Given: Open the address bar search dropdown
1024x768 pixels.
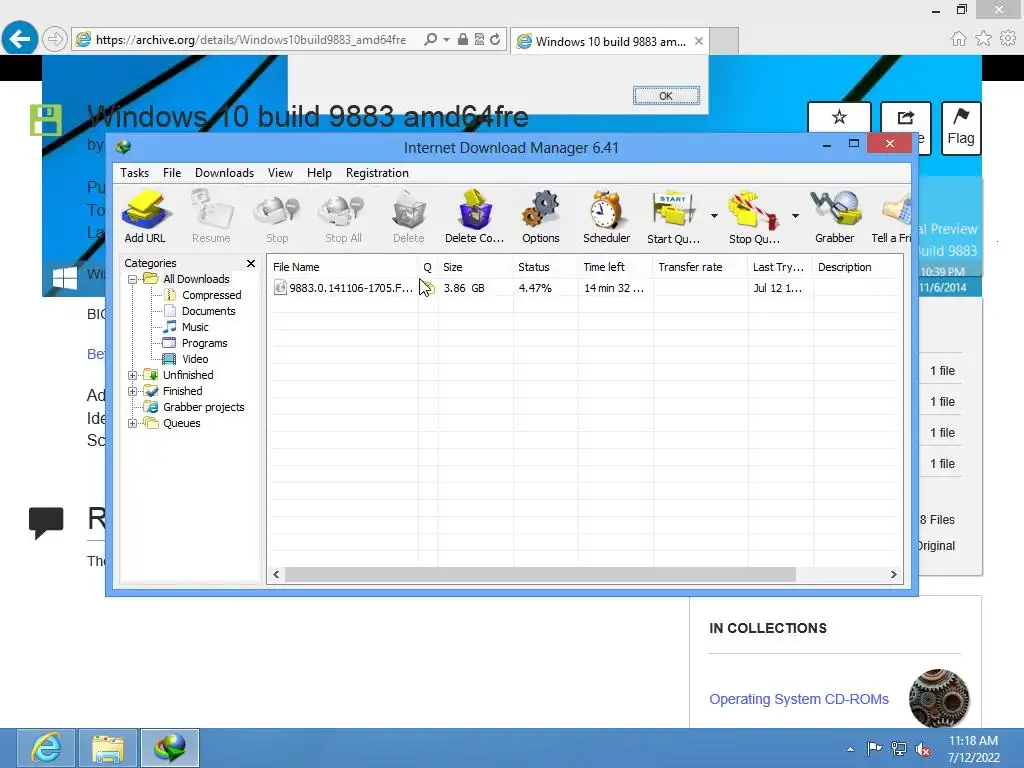Looking at the screenshot, I should click(x=447, y=40).
